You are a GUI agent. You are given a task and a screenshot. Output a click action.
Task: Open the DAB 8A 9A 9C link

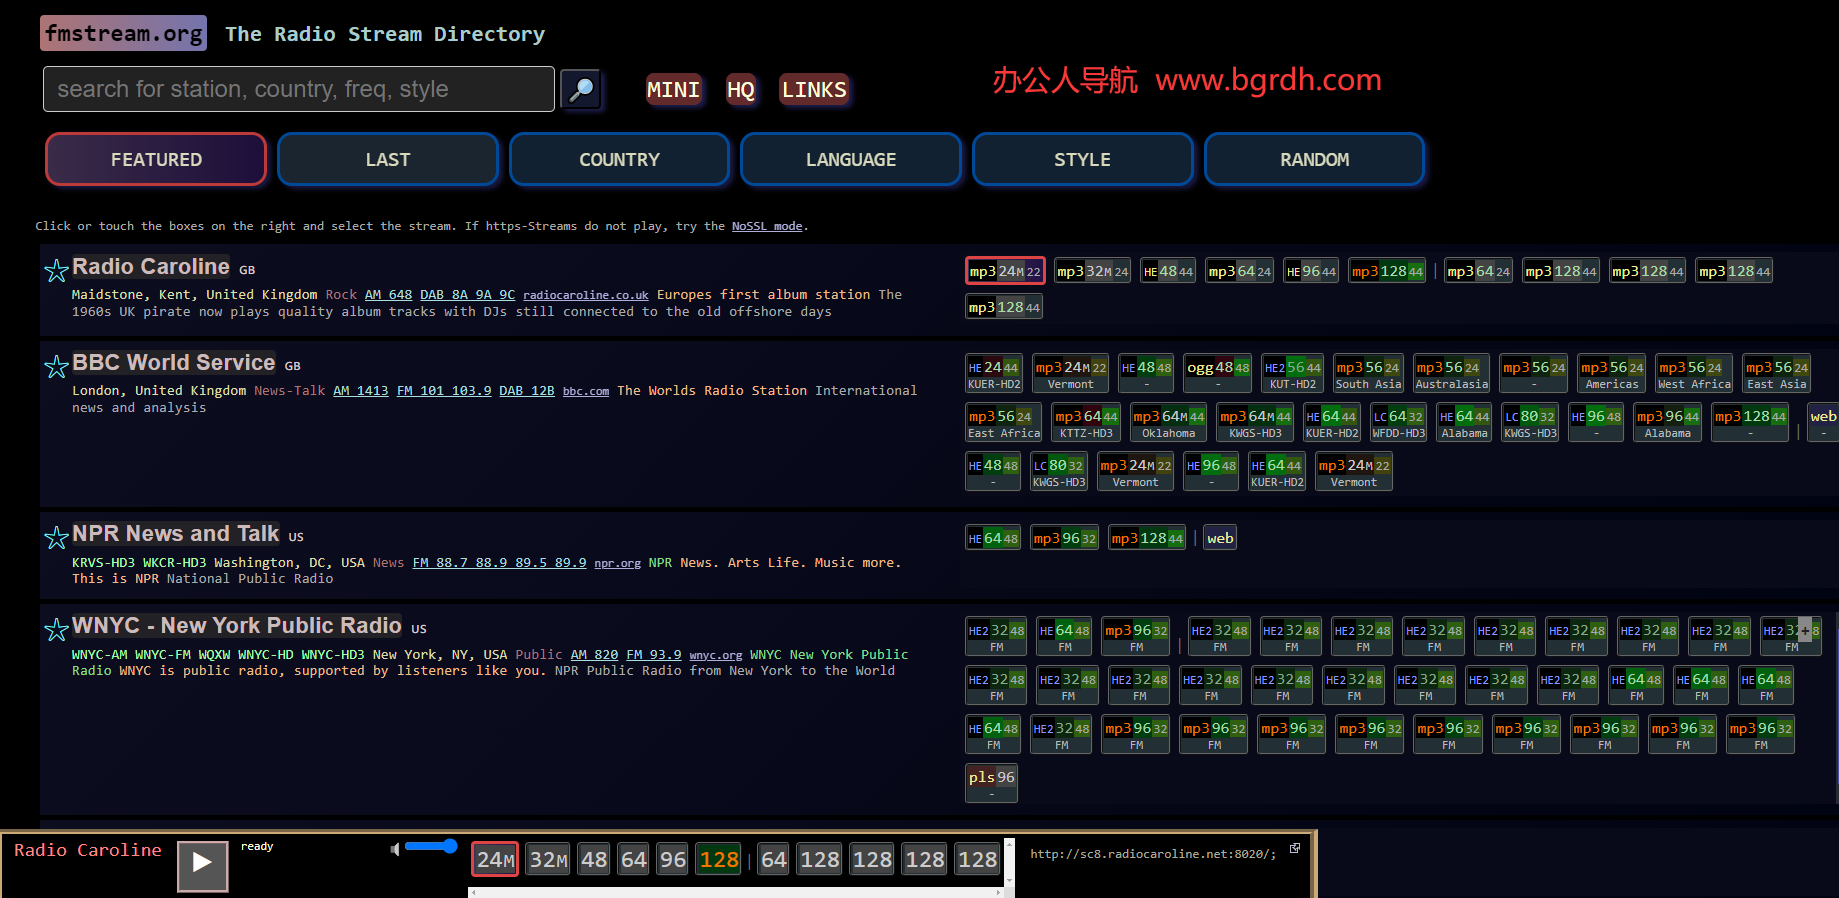click(468, 295)
